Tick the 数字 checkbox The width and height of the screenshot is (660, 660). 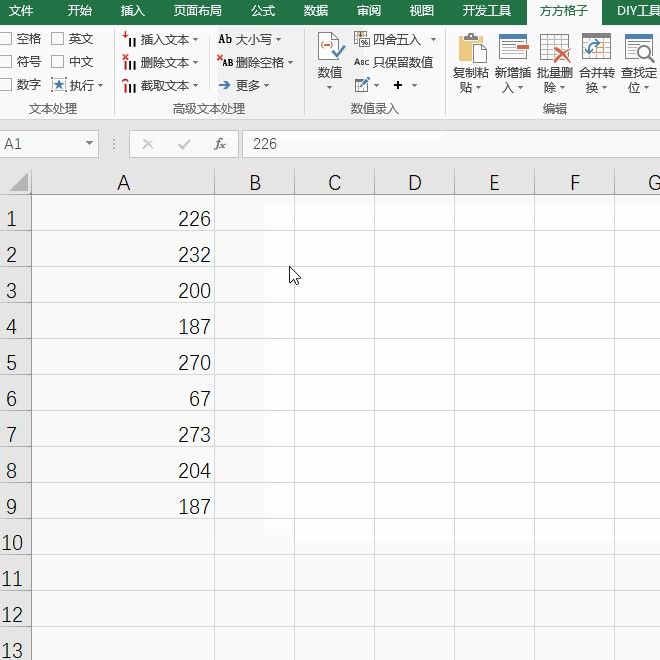[6, 85]
